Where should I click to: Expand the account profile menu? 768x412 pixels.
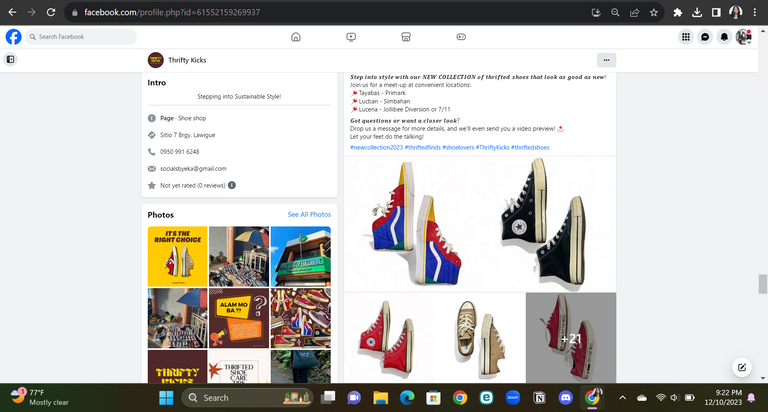(743, 37)
